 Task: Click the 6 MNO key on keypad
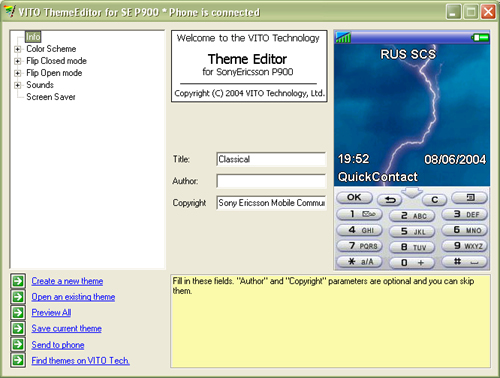point(465,230)
